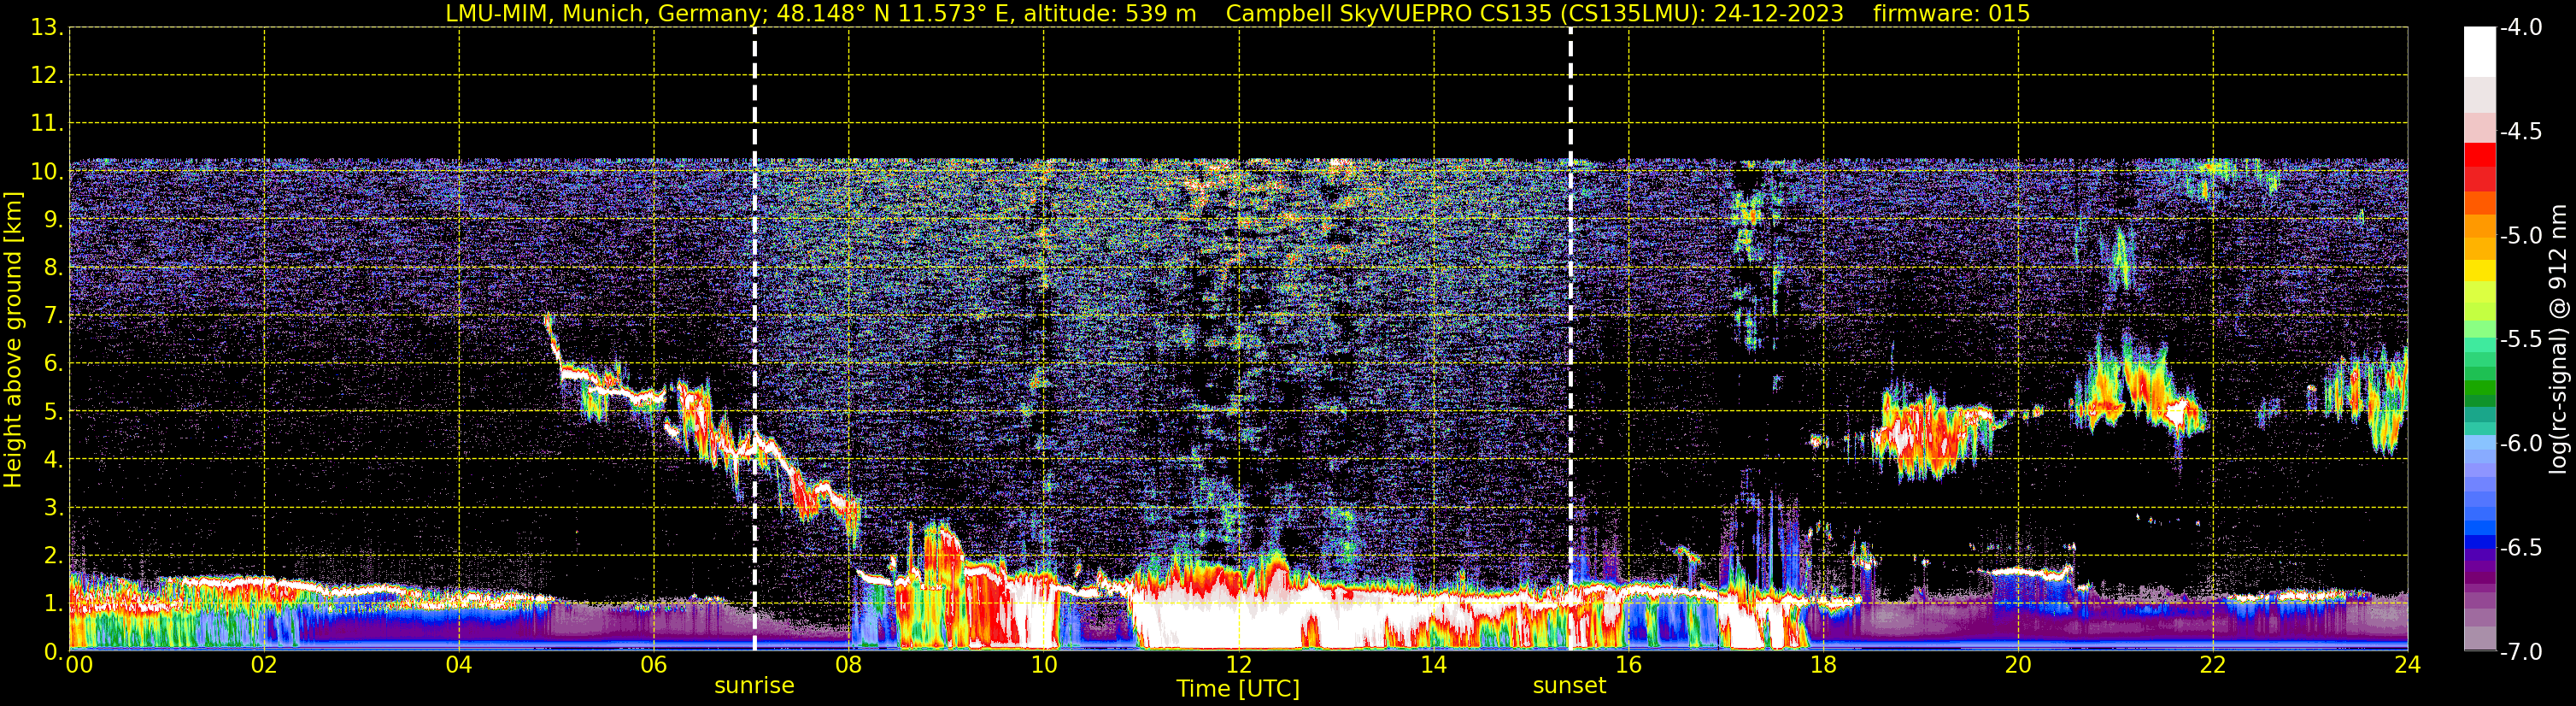
Task: Click the '14' tick on the time axis
Action: click(x=1433, y=665)
